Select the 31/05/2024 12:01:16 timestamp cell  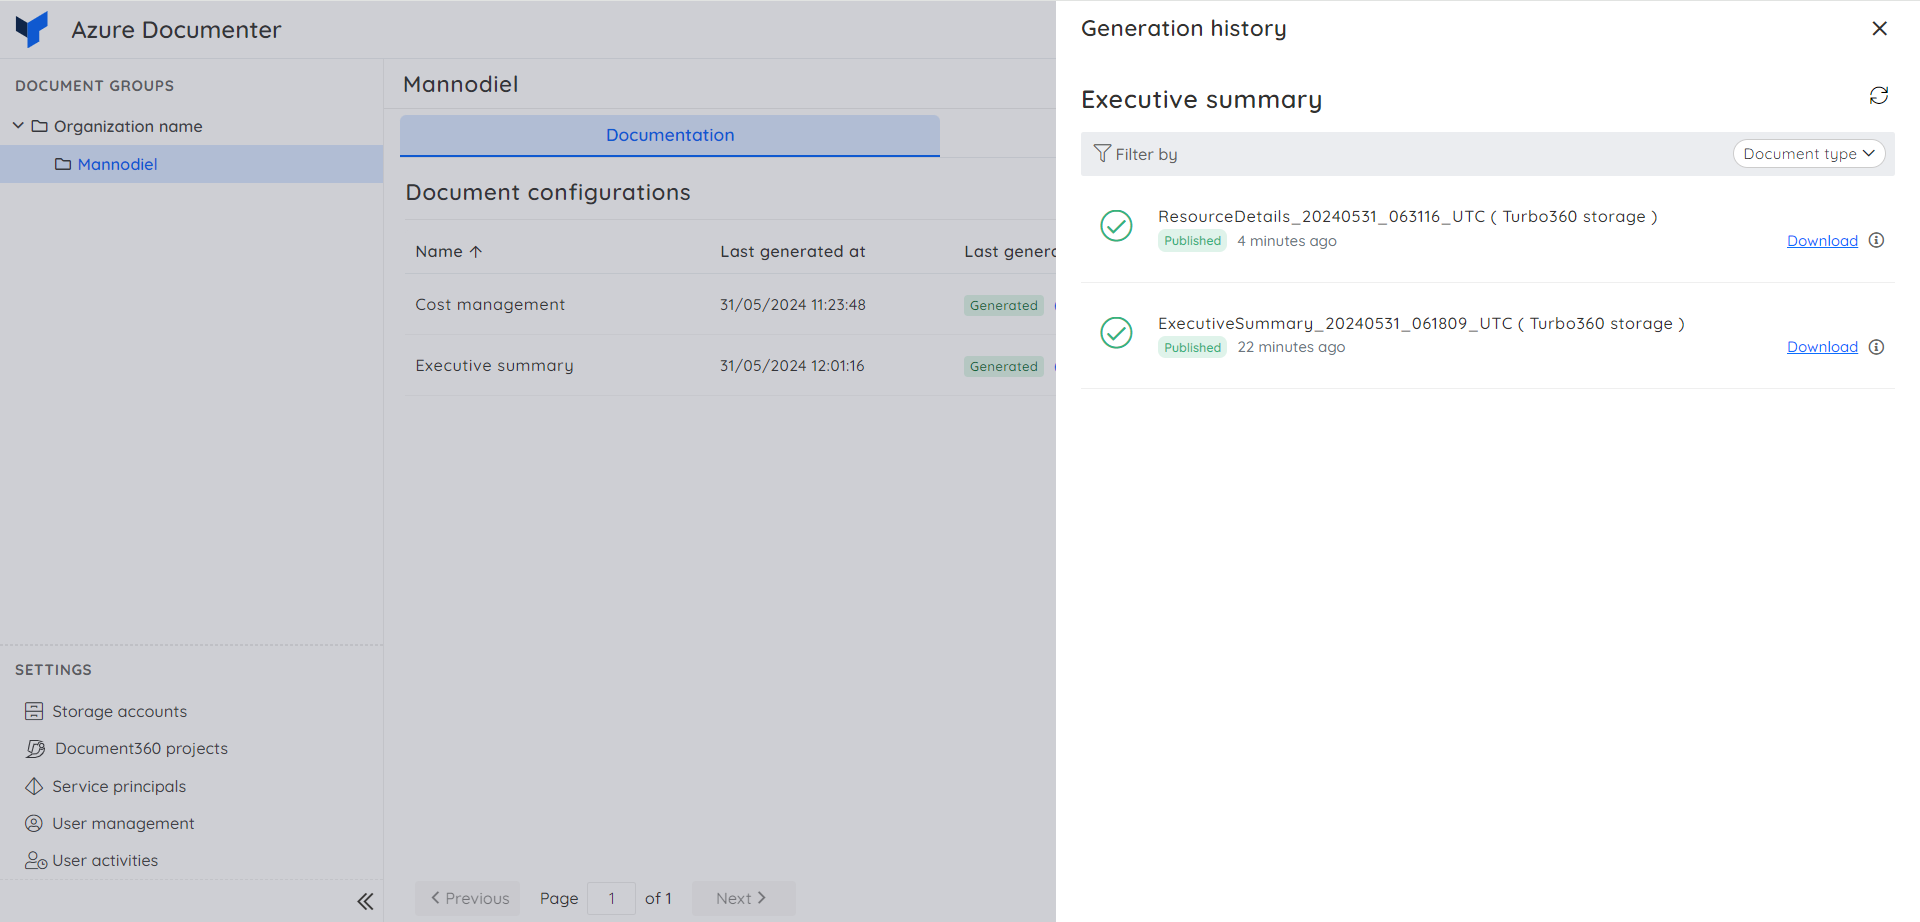pyautogui.click(x=792, y=366)
